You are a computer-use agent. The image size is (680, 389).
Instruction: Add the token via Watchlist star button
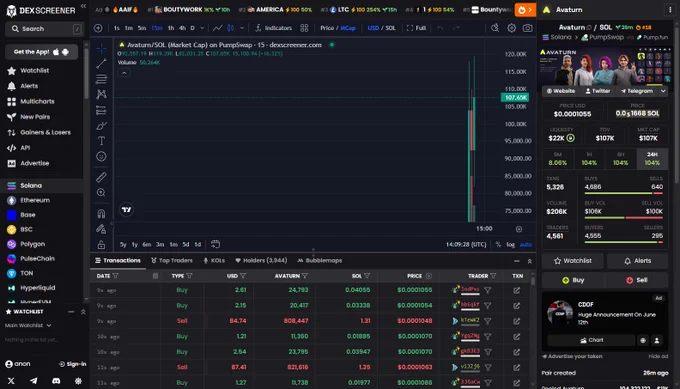click(x=572, y=261)
